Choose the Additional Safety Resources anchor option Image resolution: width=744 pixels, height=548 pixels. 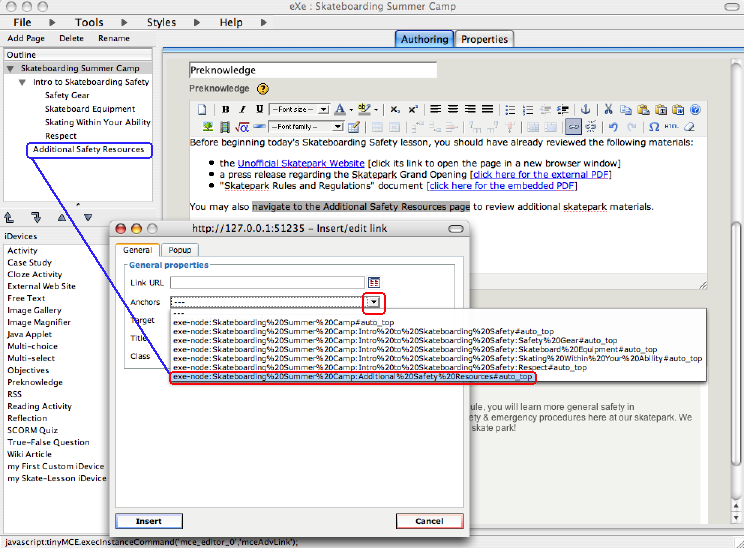click(x=353, y=377)
